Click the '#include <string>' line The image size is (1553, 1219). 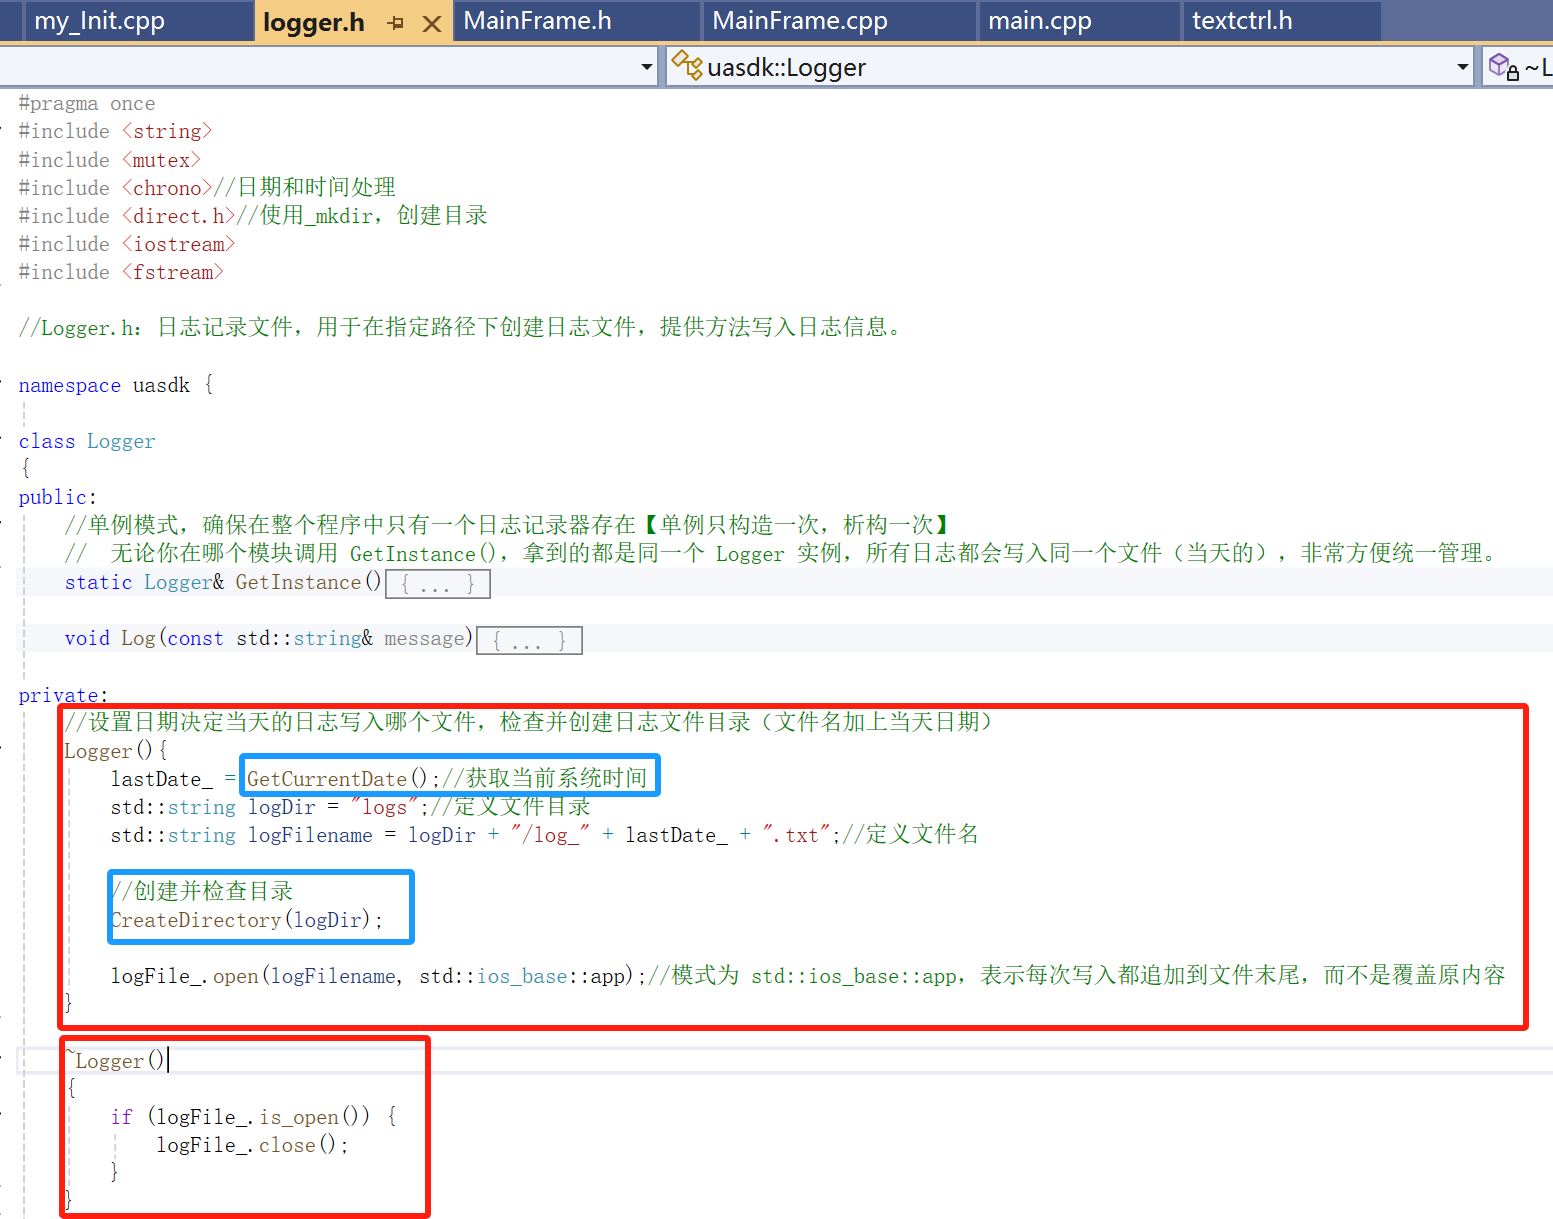[x=115, y=132]
